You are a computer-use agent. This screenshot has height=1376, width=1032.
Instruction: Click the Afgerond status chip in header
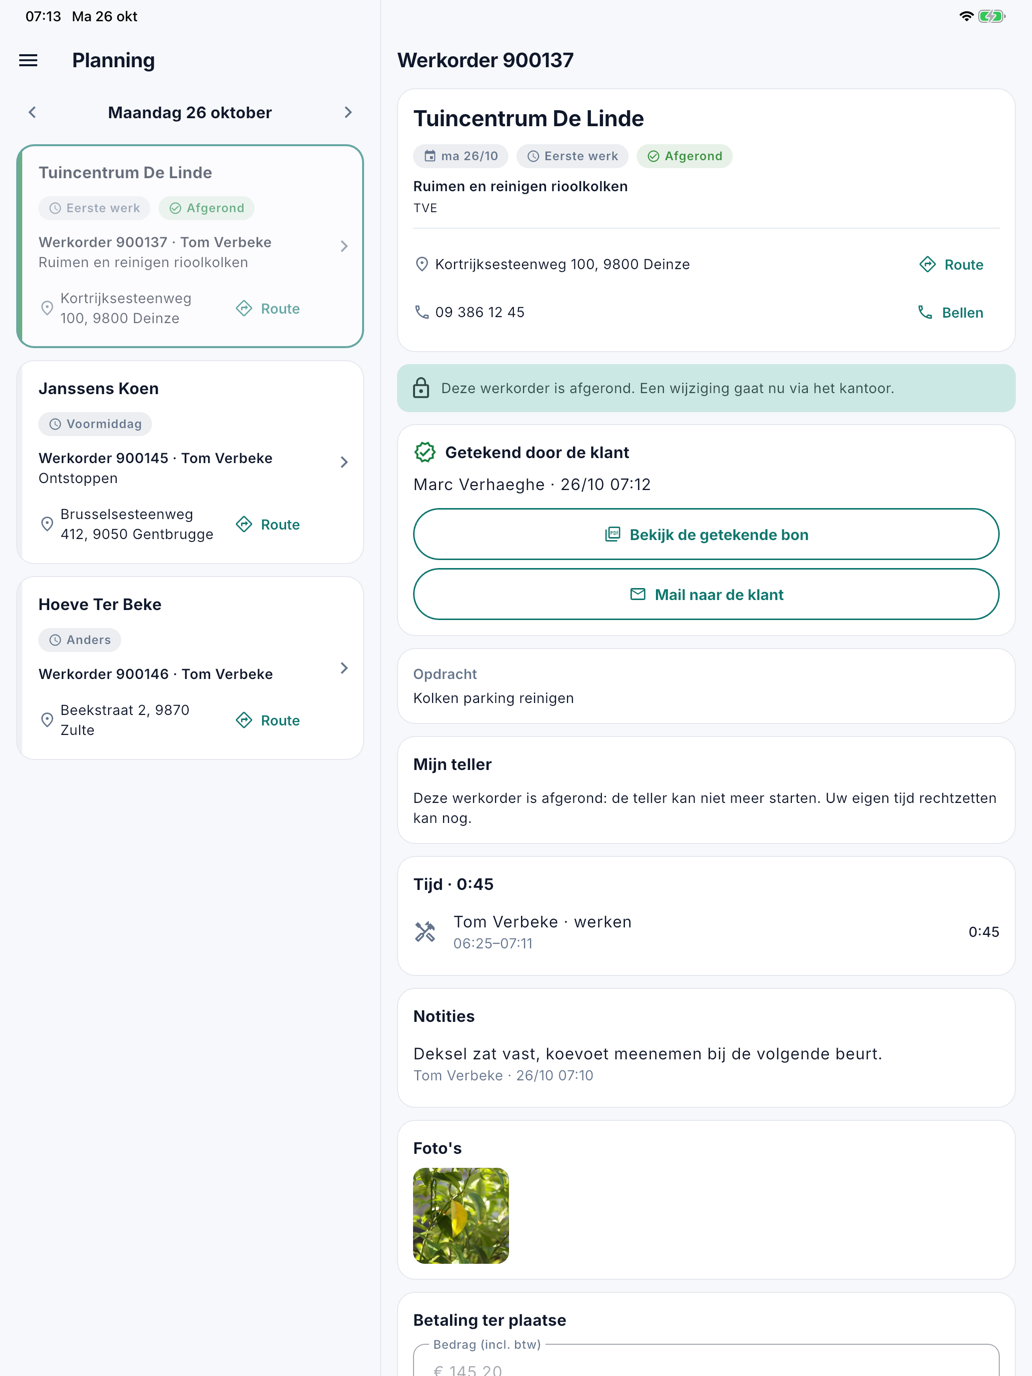(685, 156)
